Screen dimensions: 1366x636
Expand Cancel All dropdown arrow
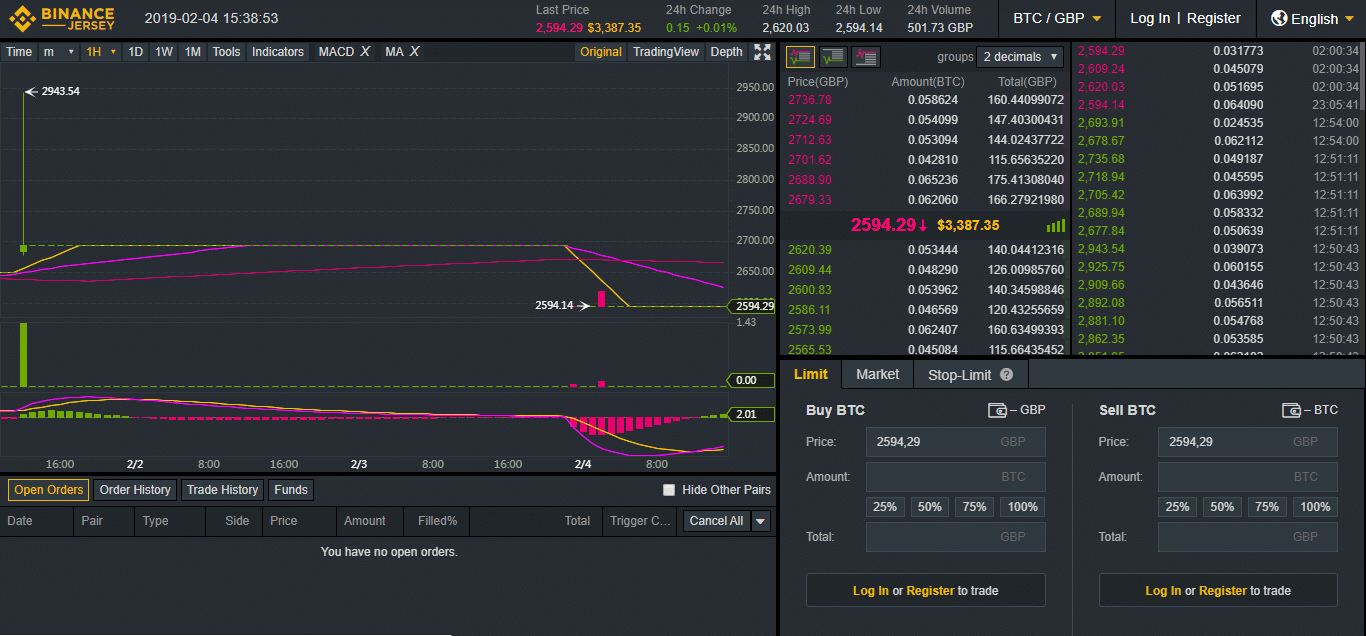[x=761, y=521]
